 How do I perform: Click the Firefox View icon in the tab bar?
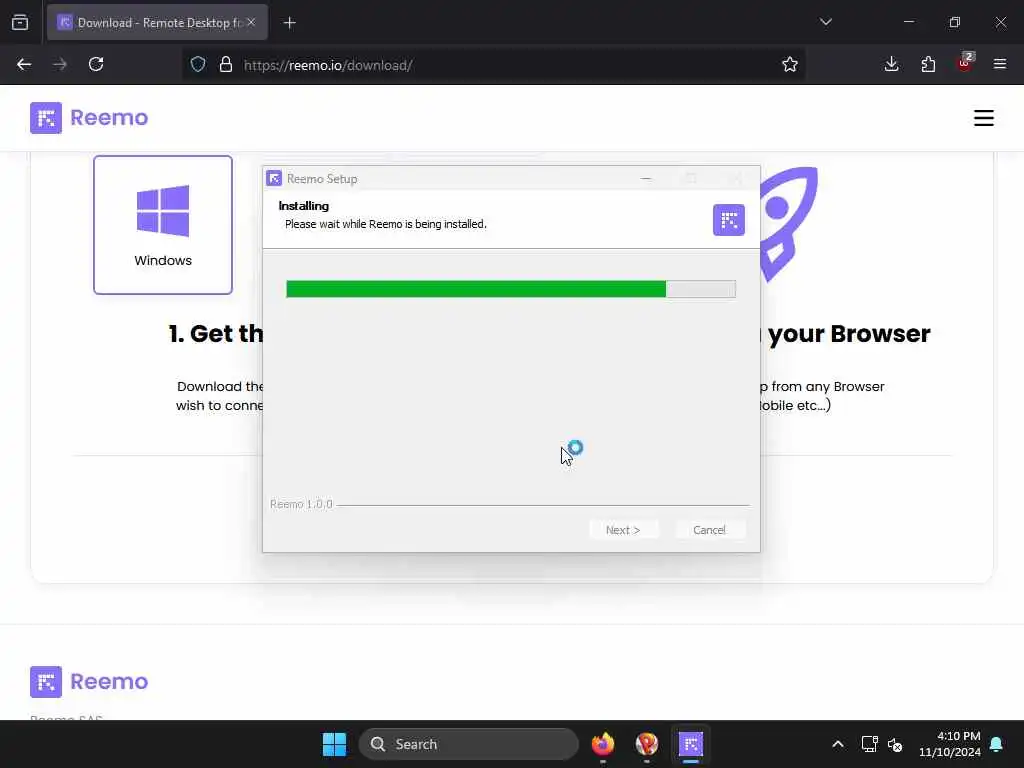(x=20, y=22)
